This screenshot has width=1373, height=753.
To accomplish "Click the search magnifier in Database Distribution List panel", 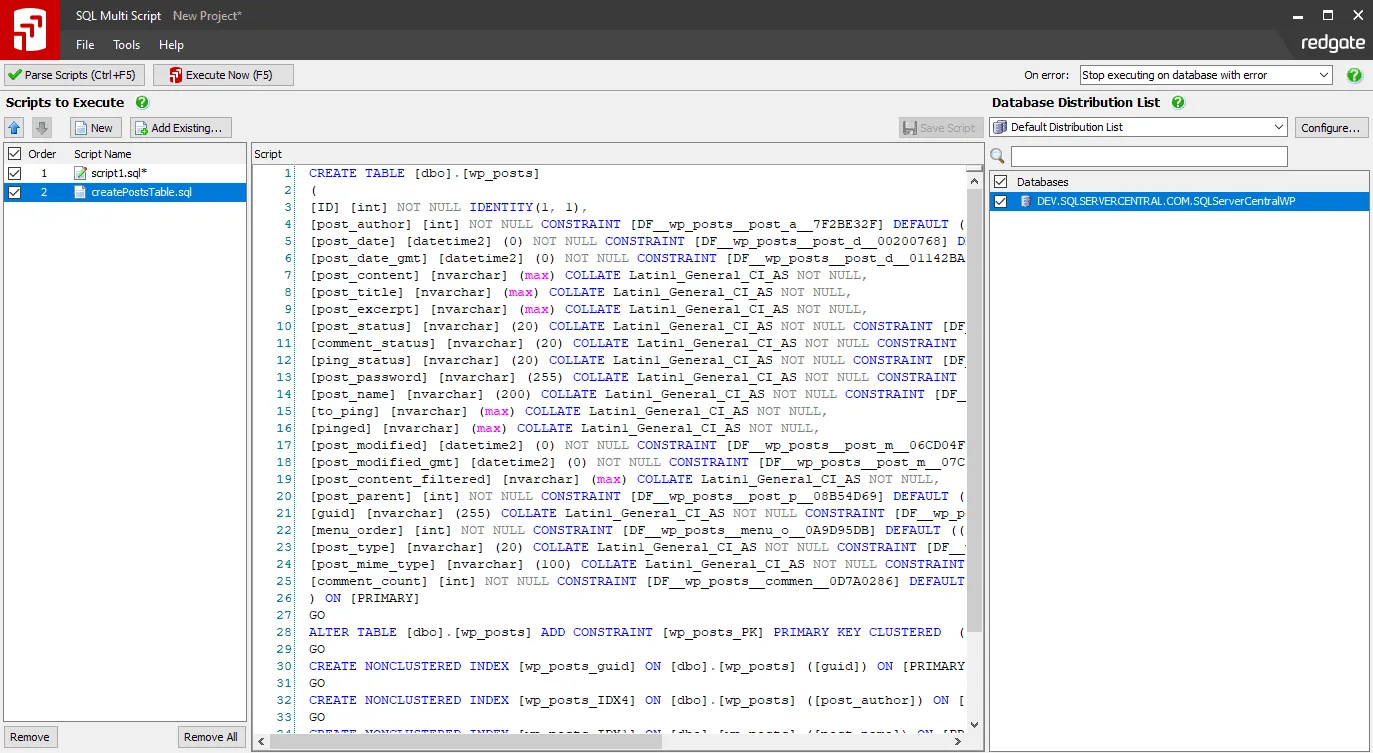I will [997, 156].
